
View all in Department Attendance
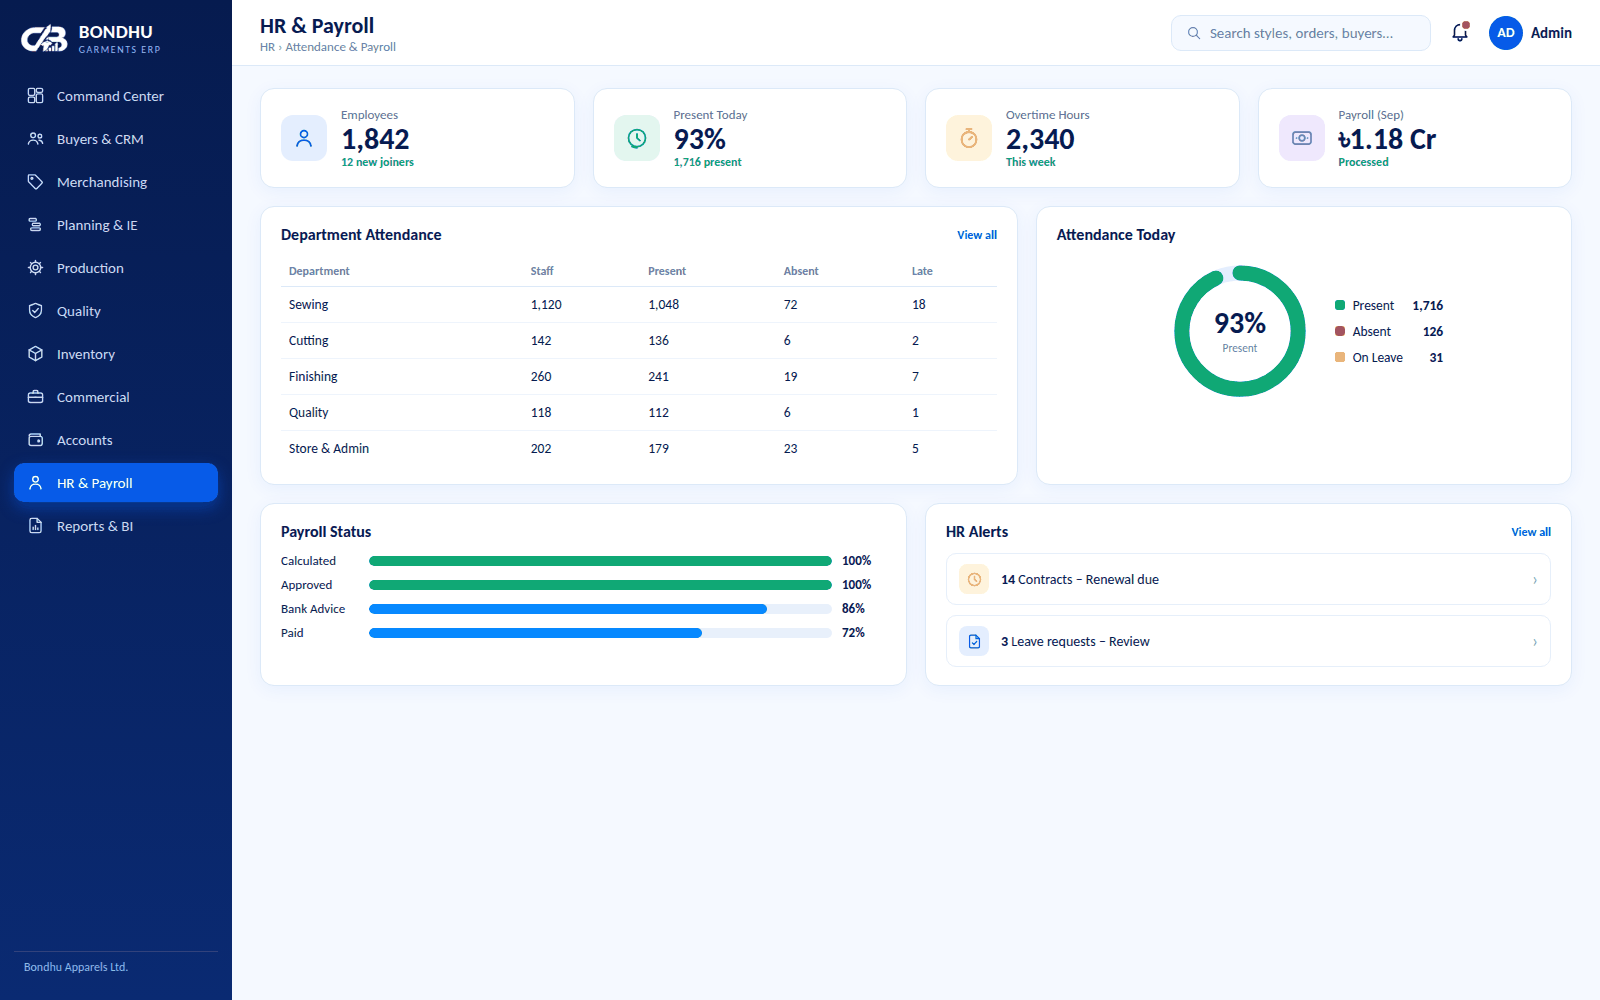pos(977,235)
